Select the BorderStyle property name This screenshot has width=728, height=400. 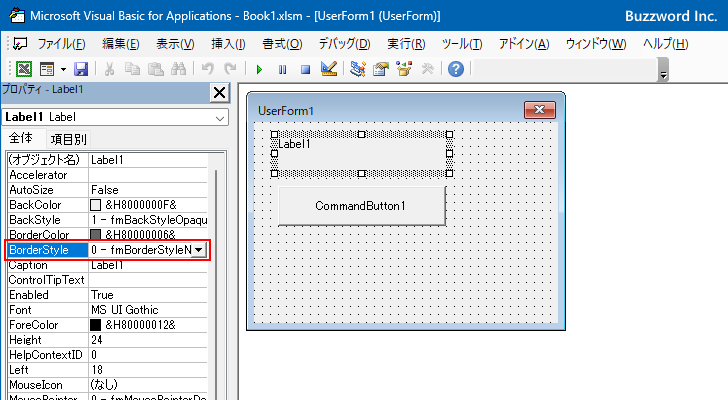(x=48, y=250)
